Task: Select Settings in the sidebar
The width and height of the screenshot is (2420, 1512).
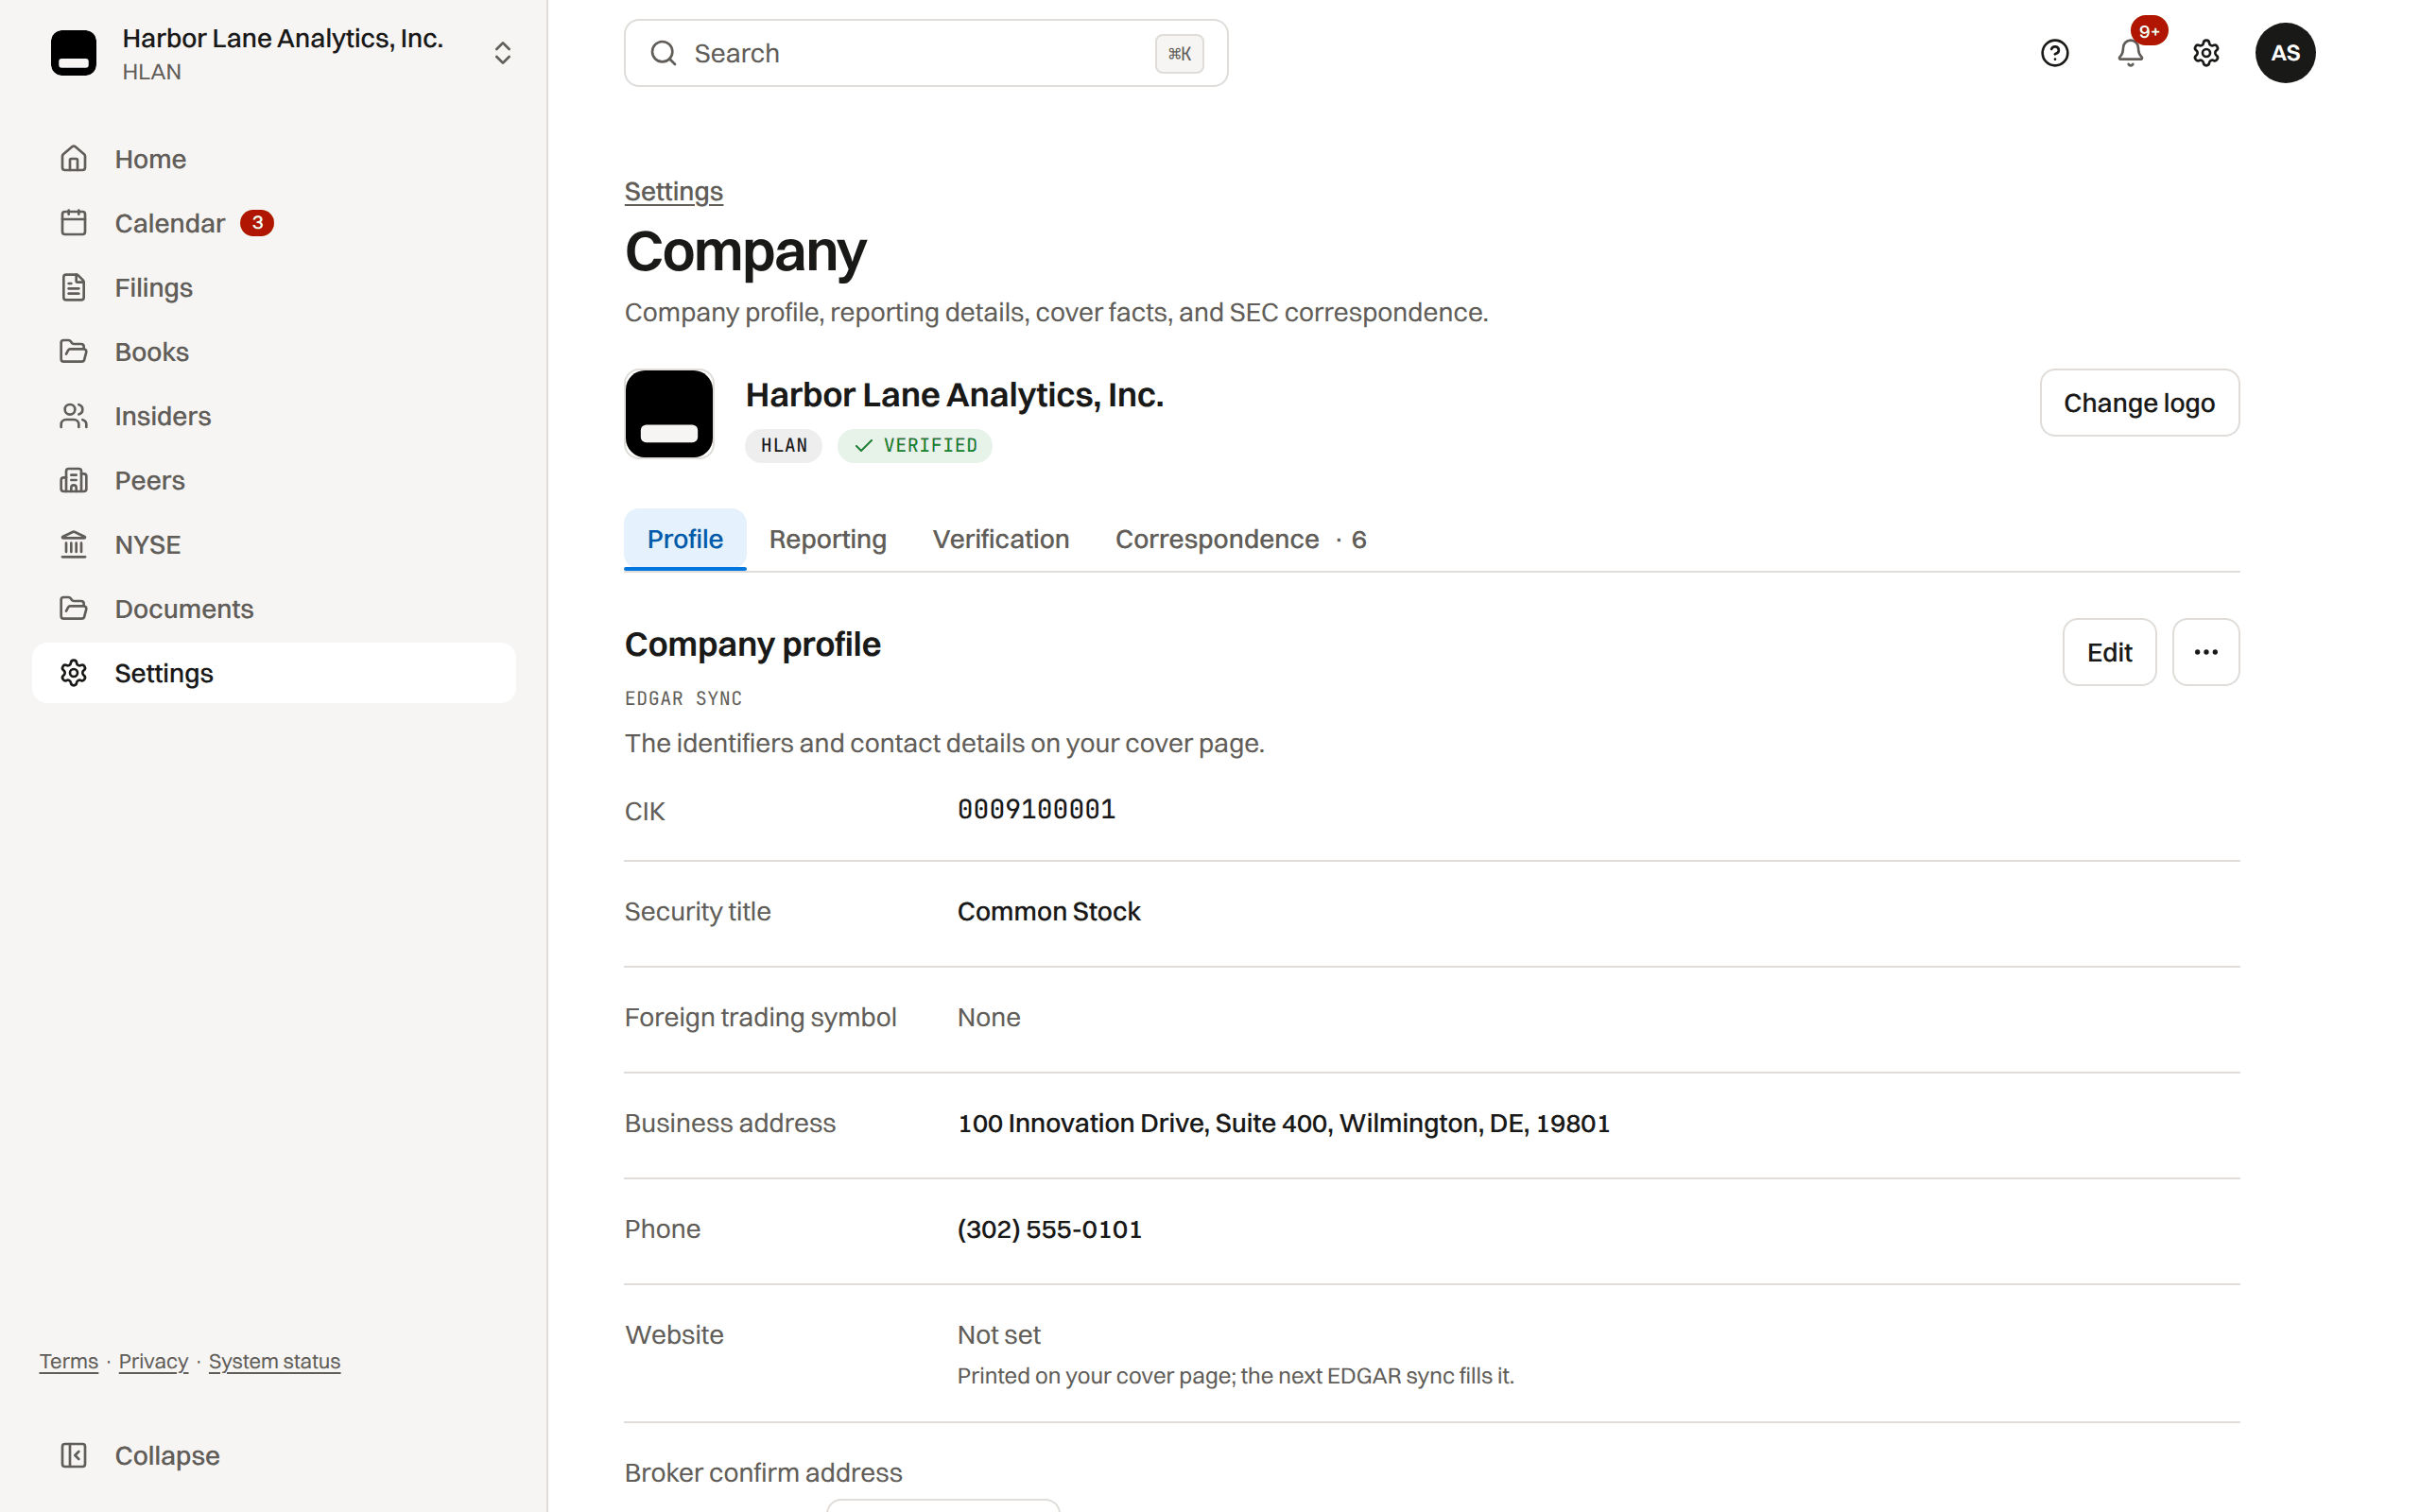Action: pyautogui.click(x=273, y=673)
